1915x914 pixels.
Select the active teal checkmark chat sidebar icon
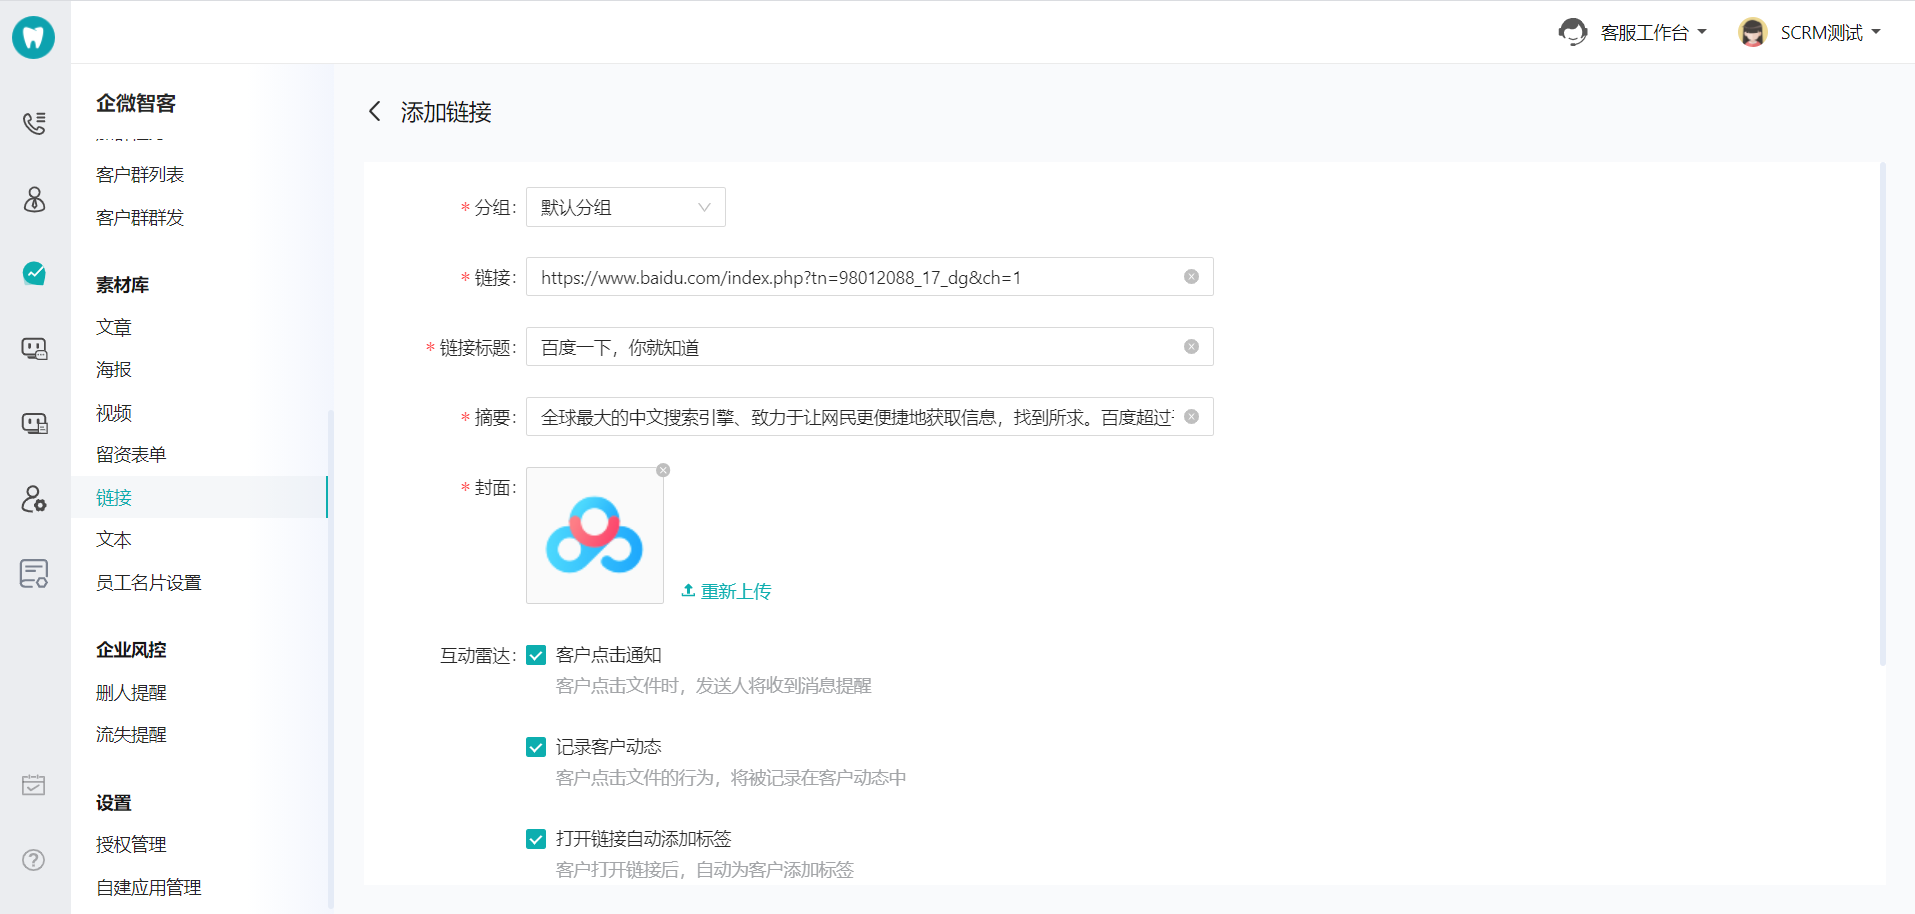pos(34,273)
